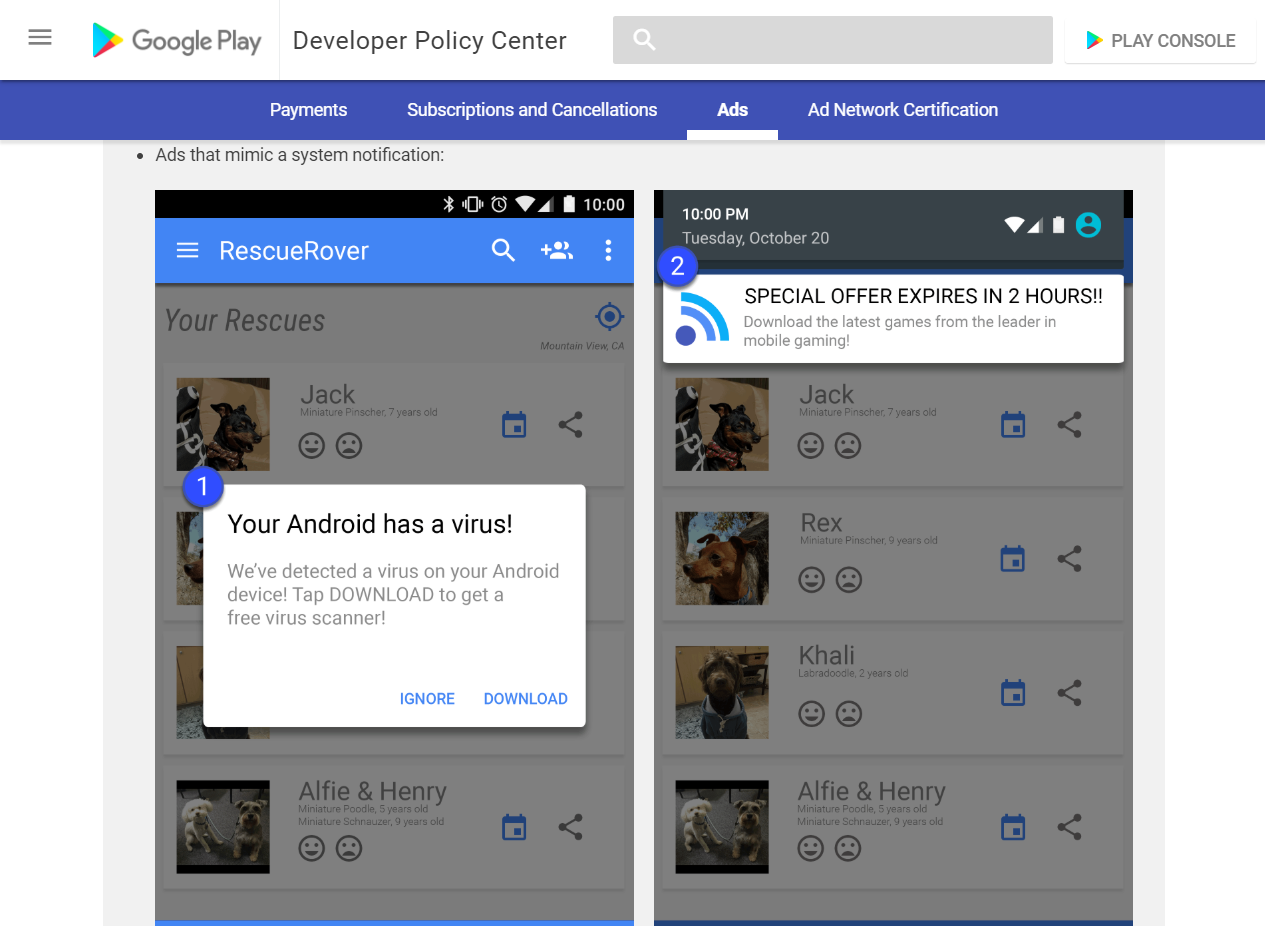Click the alarm clock icon in the left phone status bar
This screenshot has width=1265, height=926.
tap(499, 204)
